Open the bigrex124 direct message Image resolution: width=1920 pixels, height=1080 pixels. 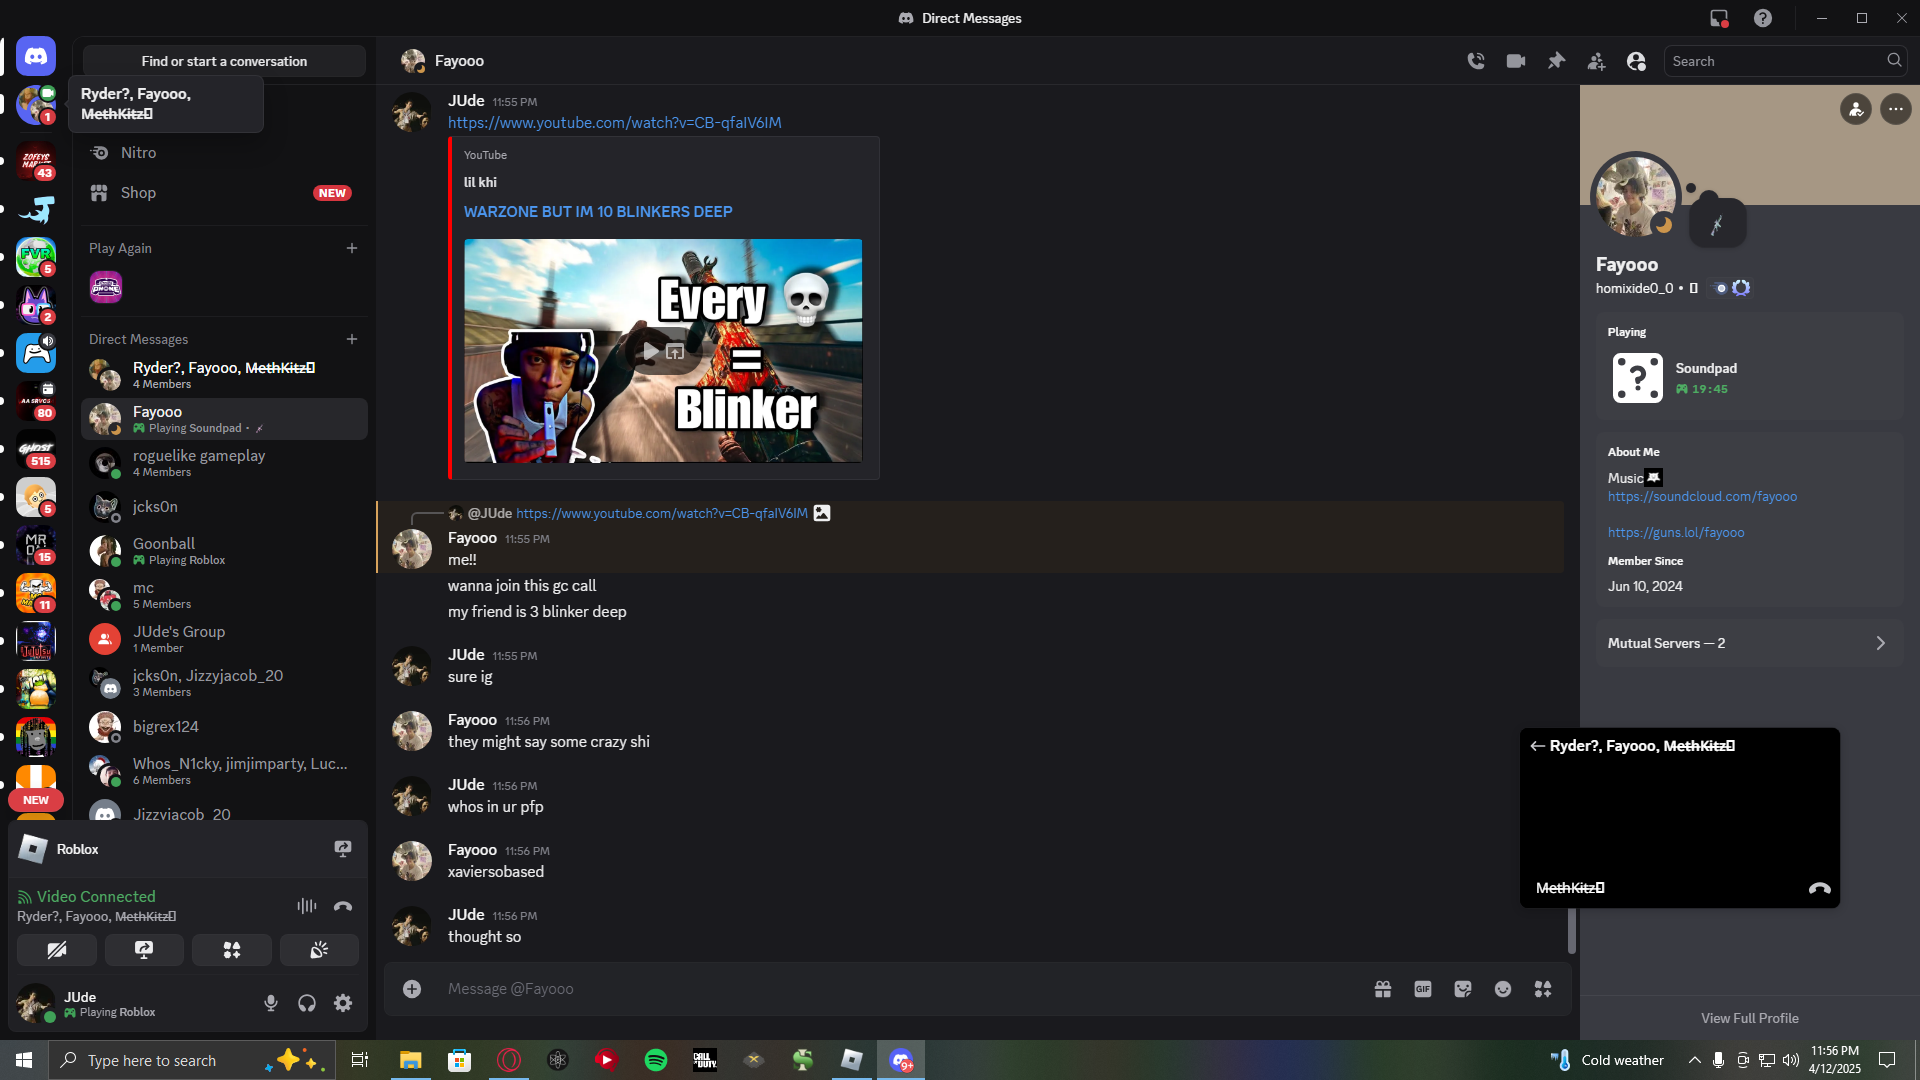pos(224,727)
